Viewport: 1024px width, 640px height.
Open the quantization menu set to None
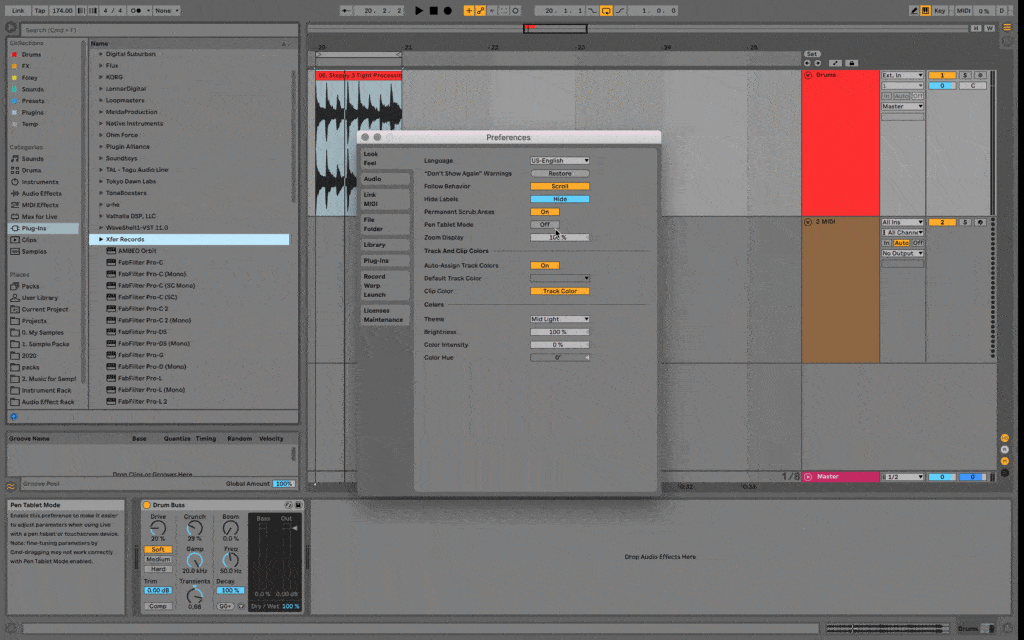pyautogui.click(x=167, y=10)
